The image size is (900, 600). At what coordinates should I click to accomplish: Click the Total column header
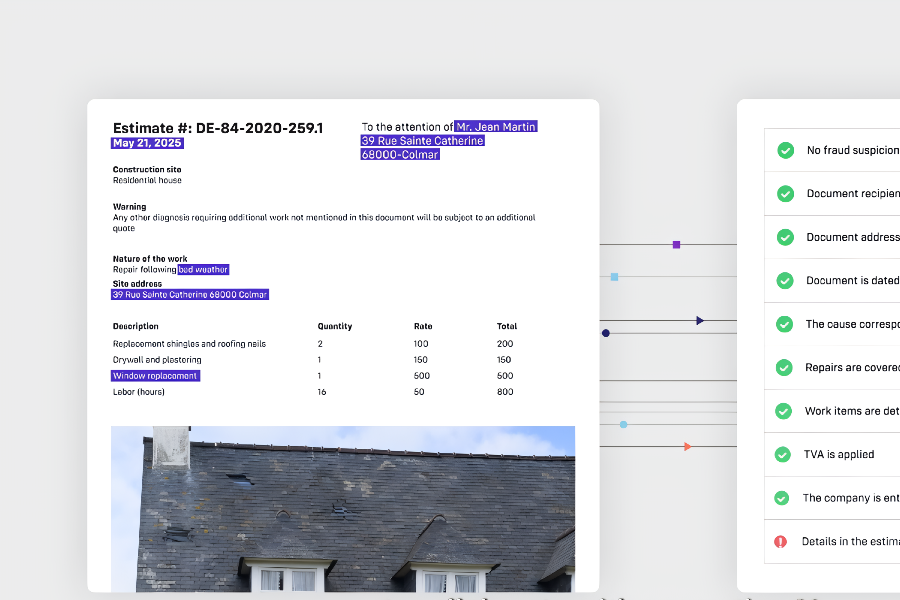click(507, 326)
